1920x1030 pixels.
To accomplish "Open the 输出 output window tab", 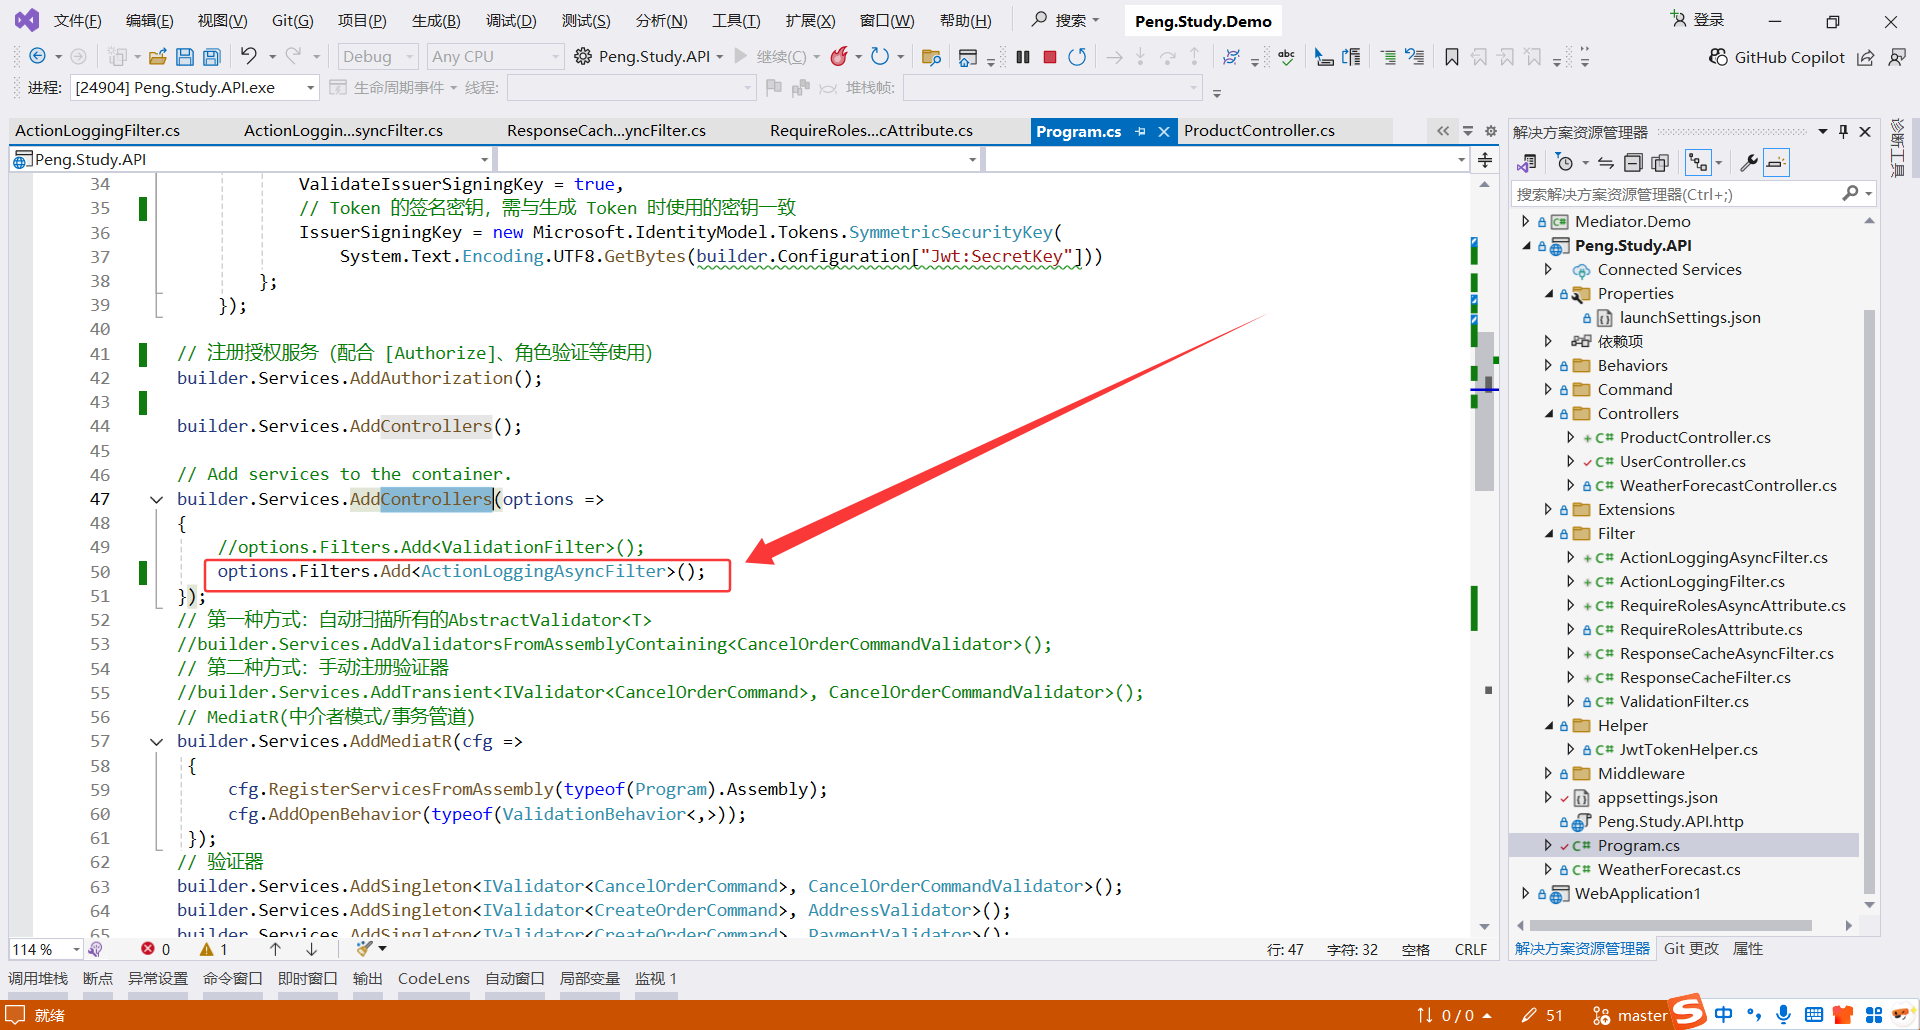I will 367,979.
